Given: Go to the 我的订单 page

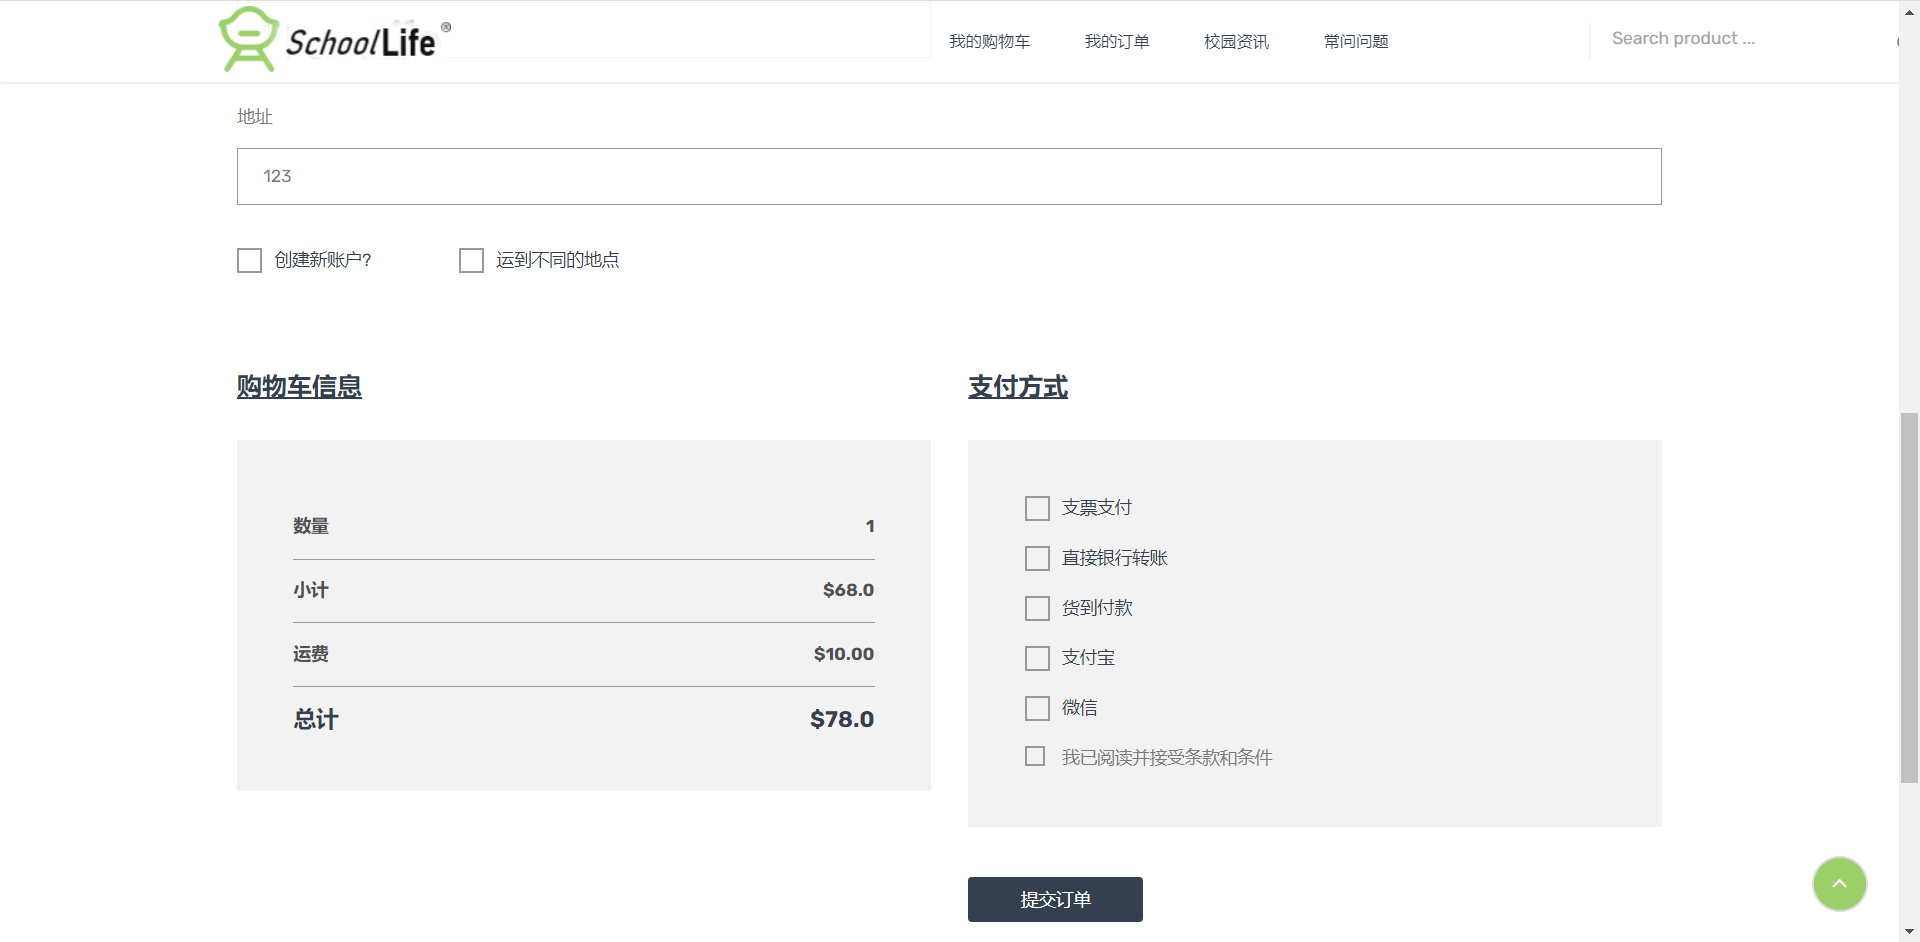Looking at the screenshot, I should (x=1116, y=41).
